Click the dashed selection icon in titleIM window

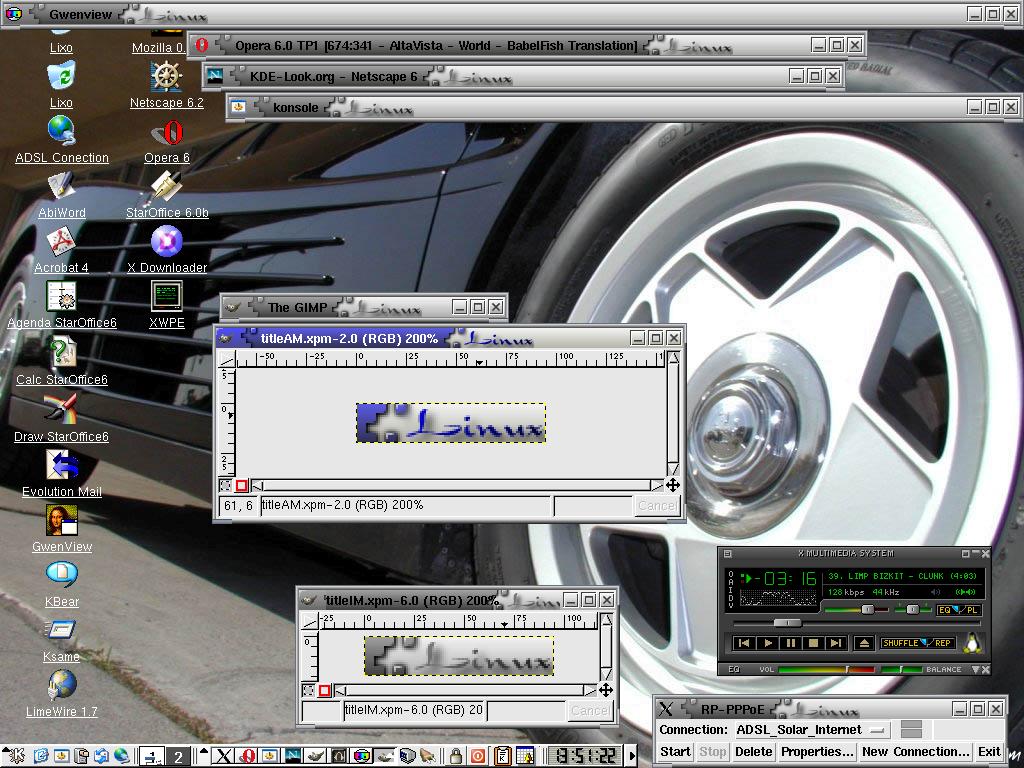(x=308, y=690)
